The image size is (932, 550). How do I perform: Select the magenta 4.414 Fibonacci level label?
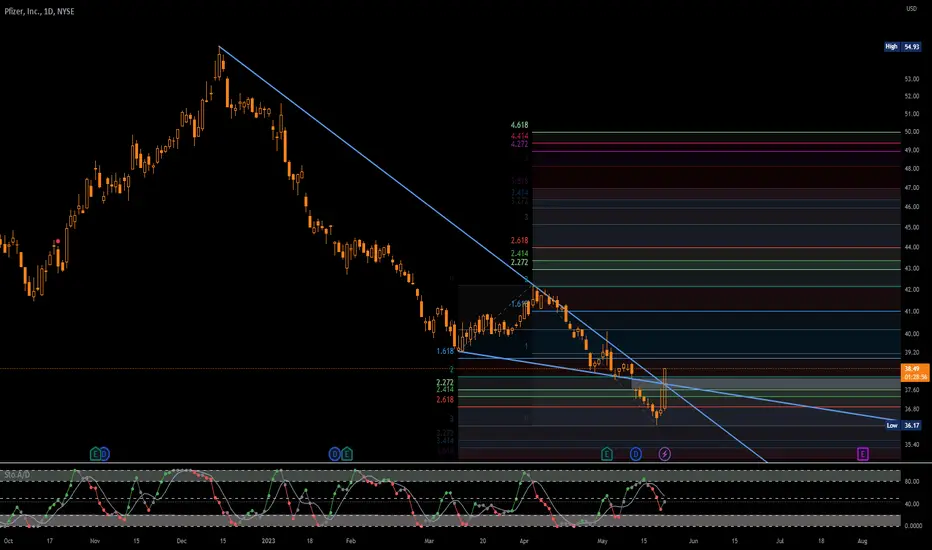(x=519, y=136)
